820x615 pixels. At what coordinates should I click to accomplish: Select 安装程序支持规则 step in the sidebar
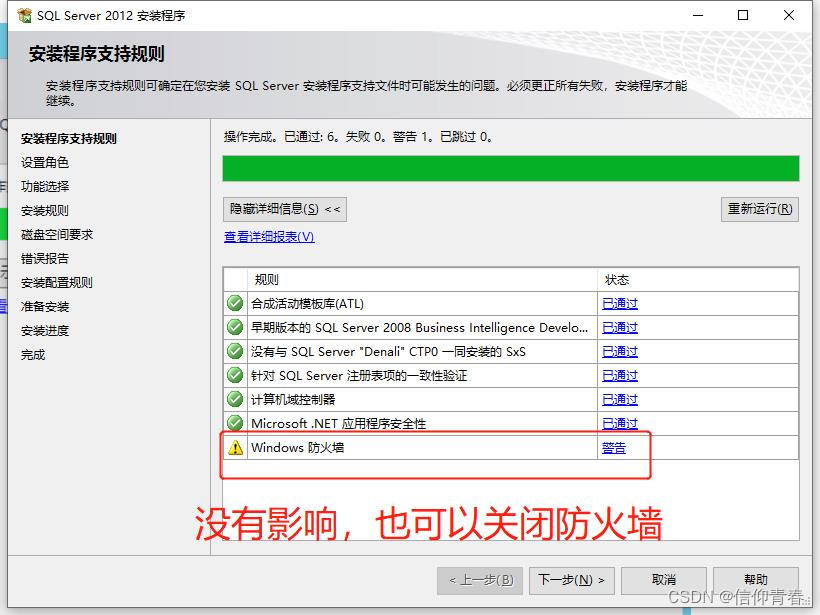69,139
